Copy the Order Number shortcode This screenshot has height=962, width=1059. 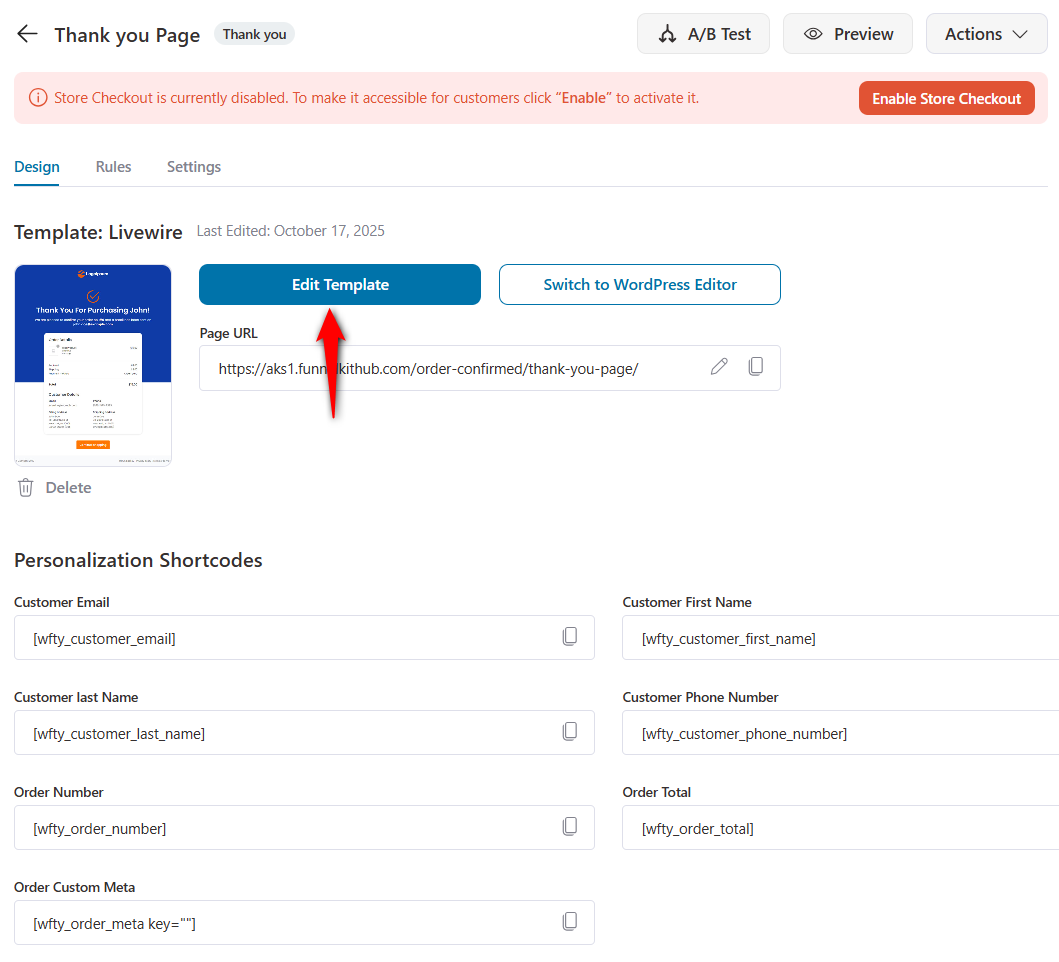pyautogui.click(x=569, y=827)
